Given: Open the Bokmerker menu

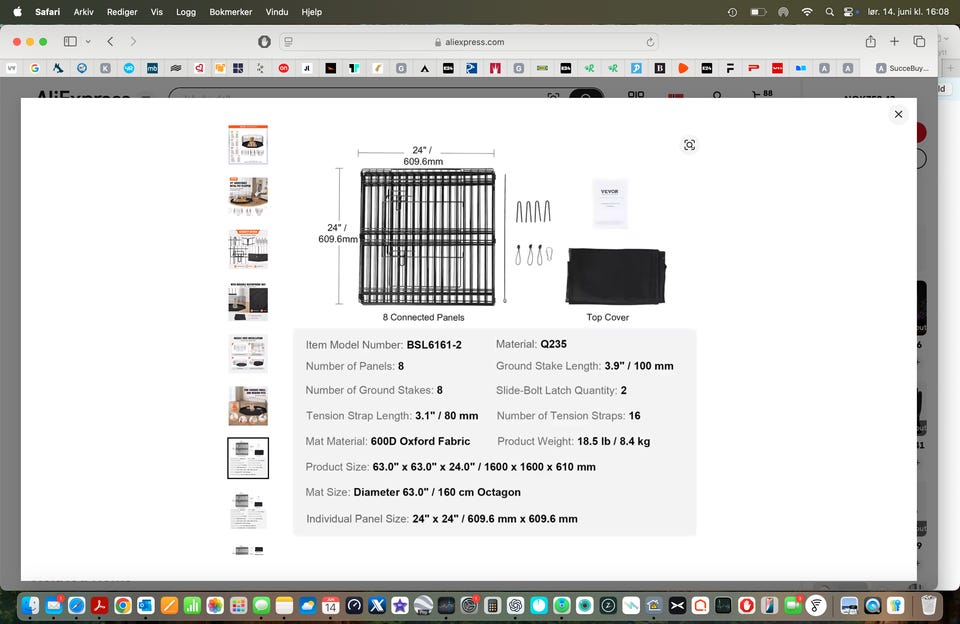Looking at the screenshot, I should click(230, 12).
